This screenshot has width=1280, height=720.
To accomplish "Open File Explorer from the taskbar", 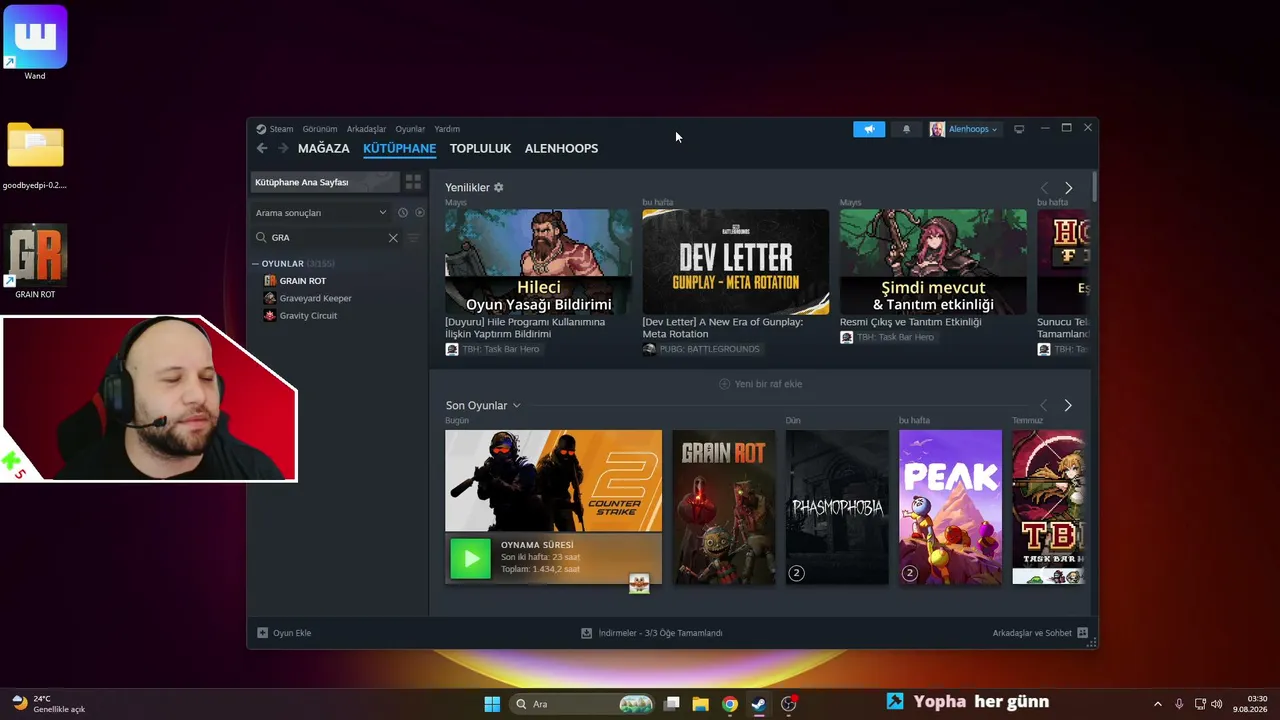I will pos(700,704).
